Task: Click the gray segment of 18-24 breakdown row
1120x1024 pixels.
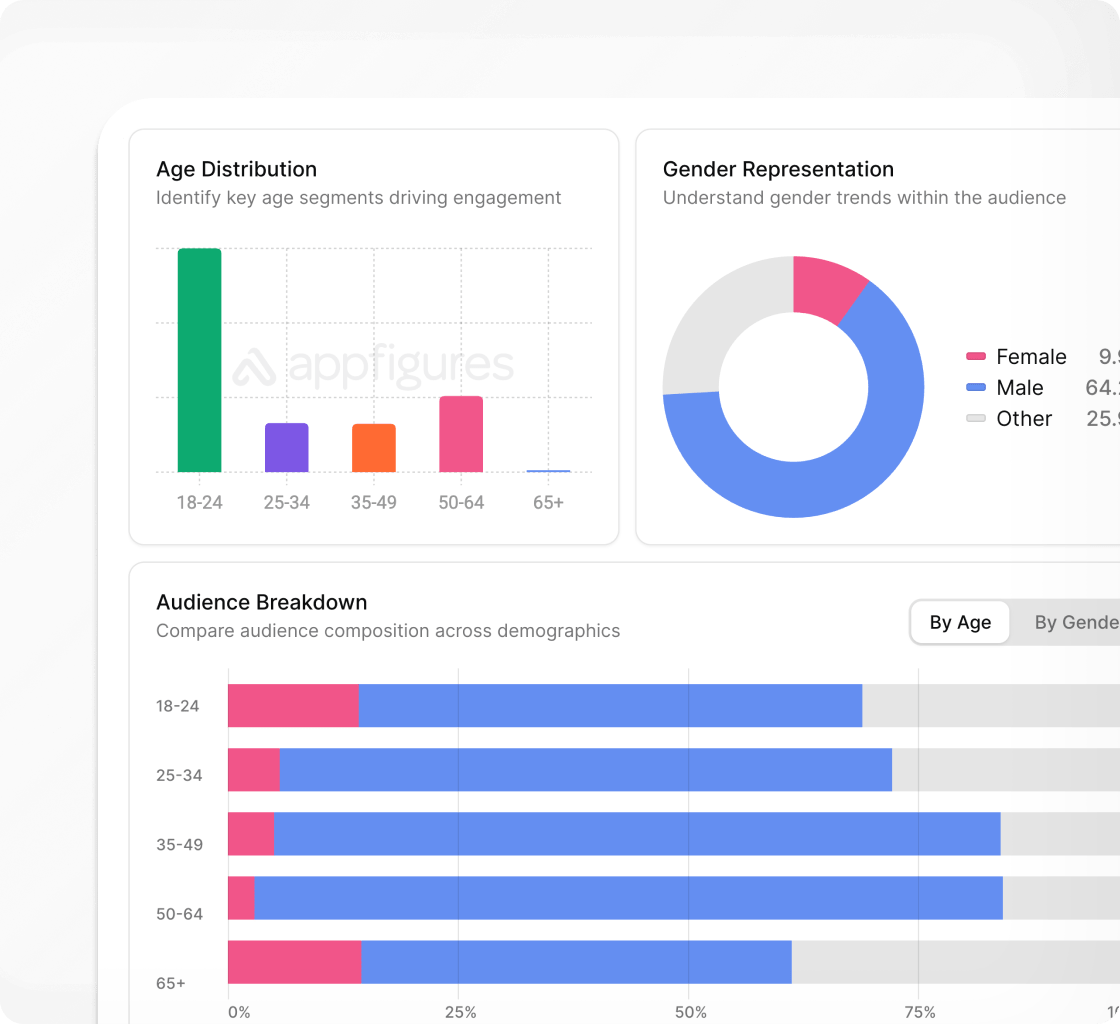Action: (x=991, y=706)
